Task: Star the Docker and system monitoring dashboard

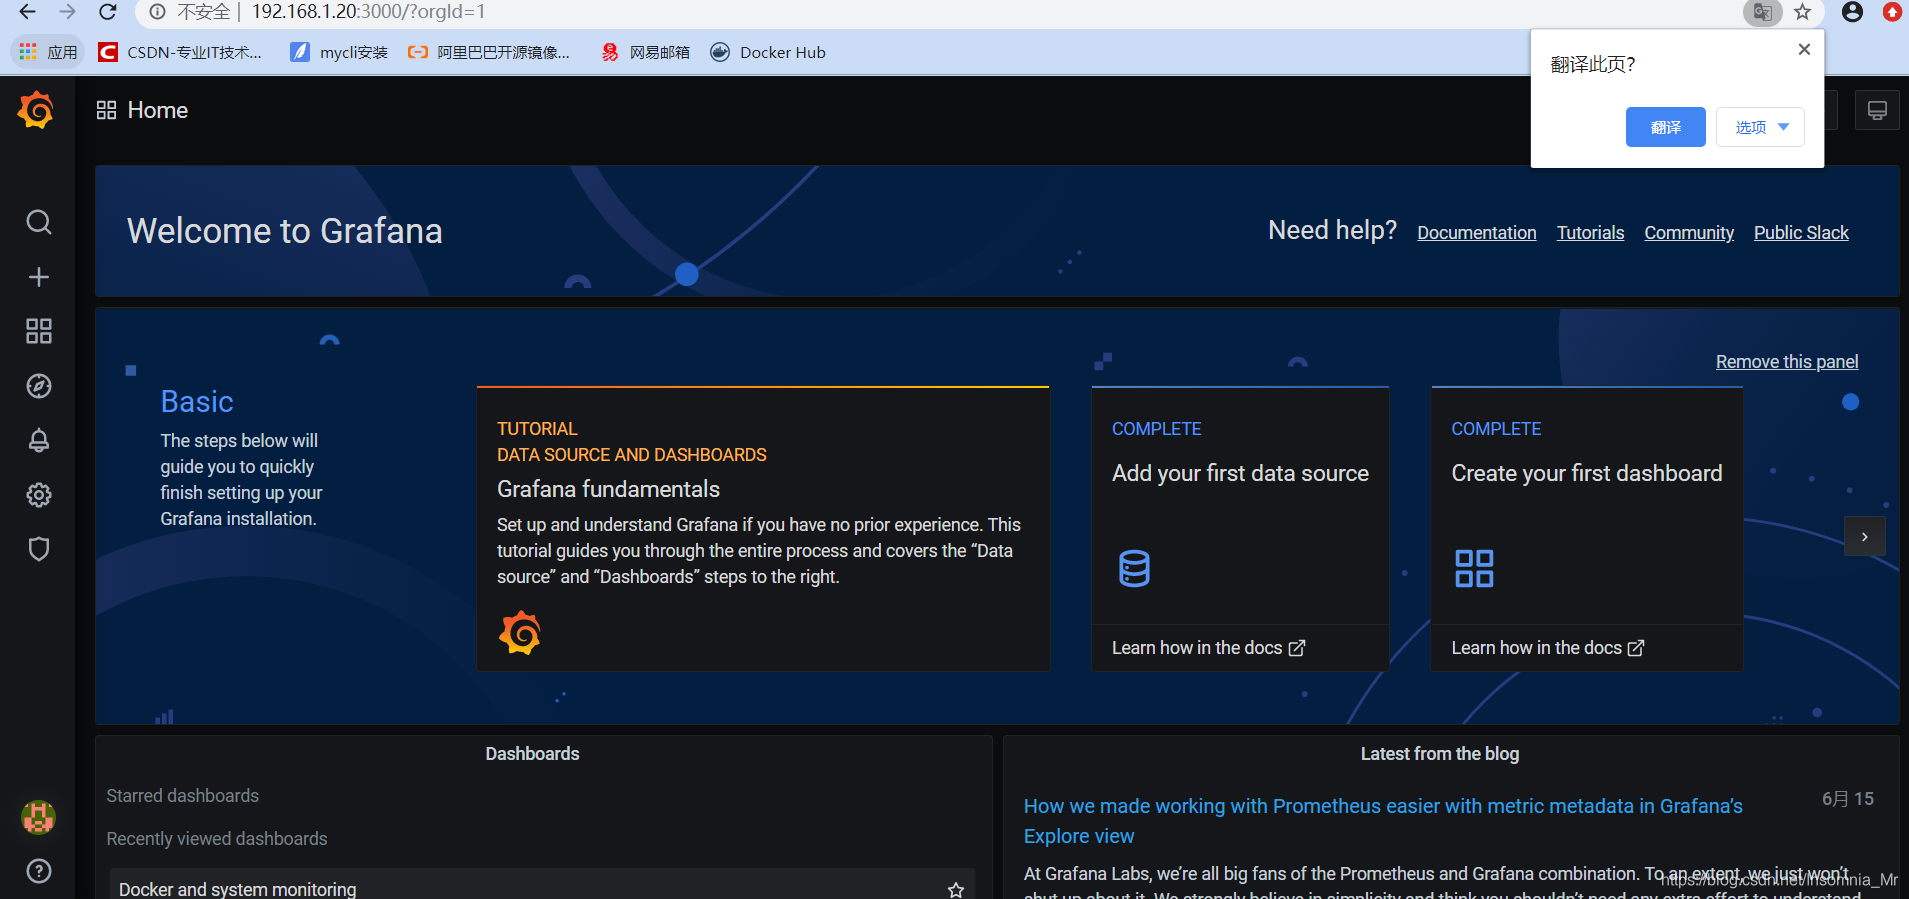Action: (x=956, y=889)
